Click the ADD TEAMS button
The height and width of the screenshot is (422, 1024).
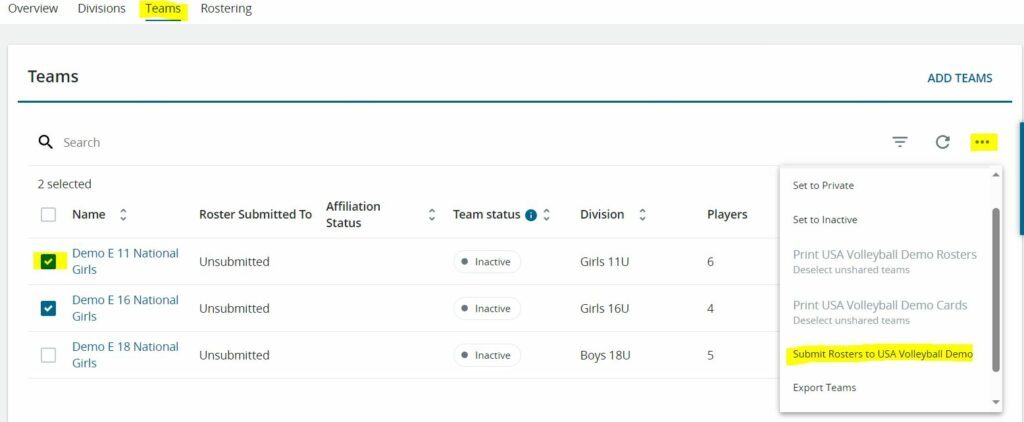959,78
